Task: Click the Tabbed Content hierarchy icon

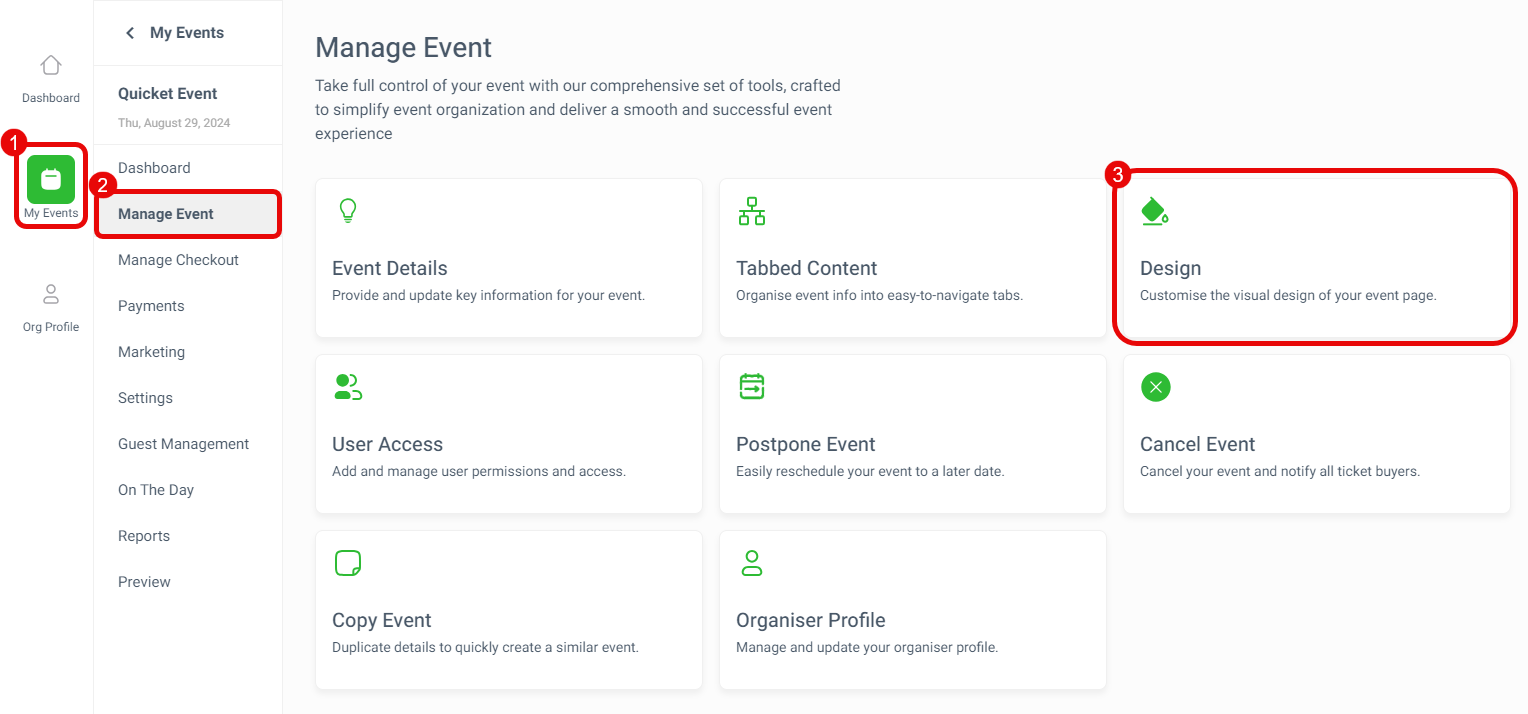Action: tap(752, 211)
